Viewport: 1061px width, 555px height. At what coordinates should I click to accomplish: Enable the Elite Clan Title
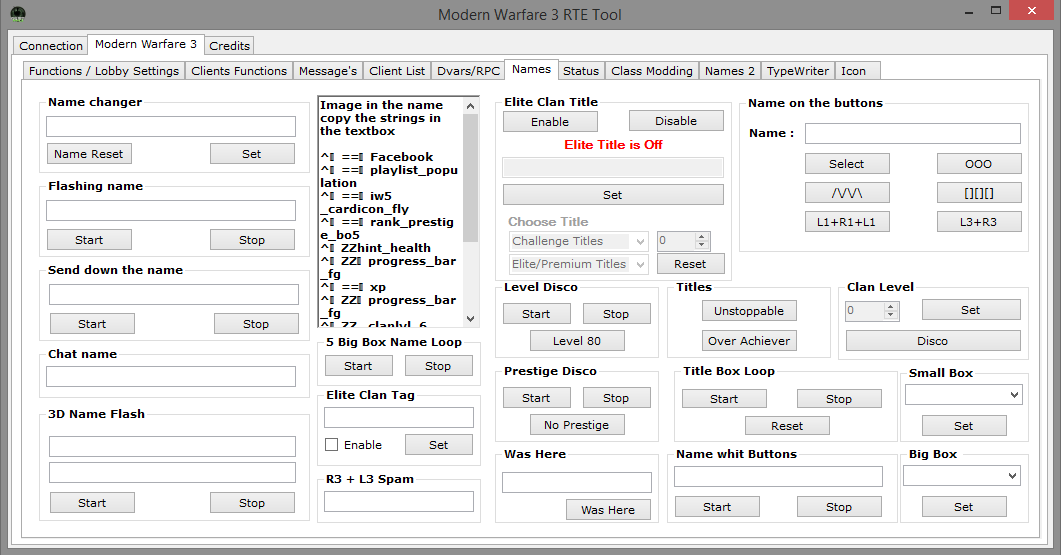[x=550, y=122]
